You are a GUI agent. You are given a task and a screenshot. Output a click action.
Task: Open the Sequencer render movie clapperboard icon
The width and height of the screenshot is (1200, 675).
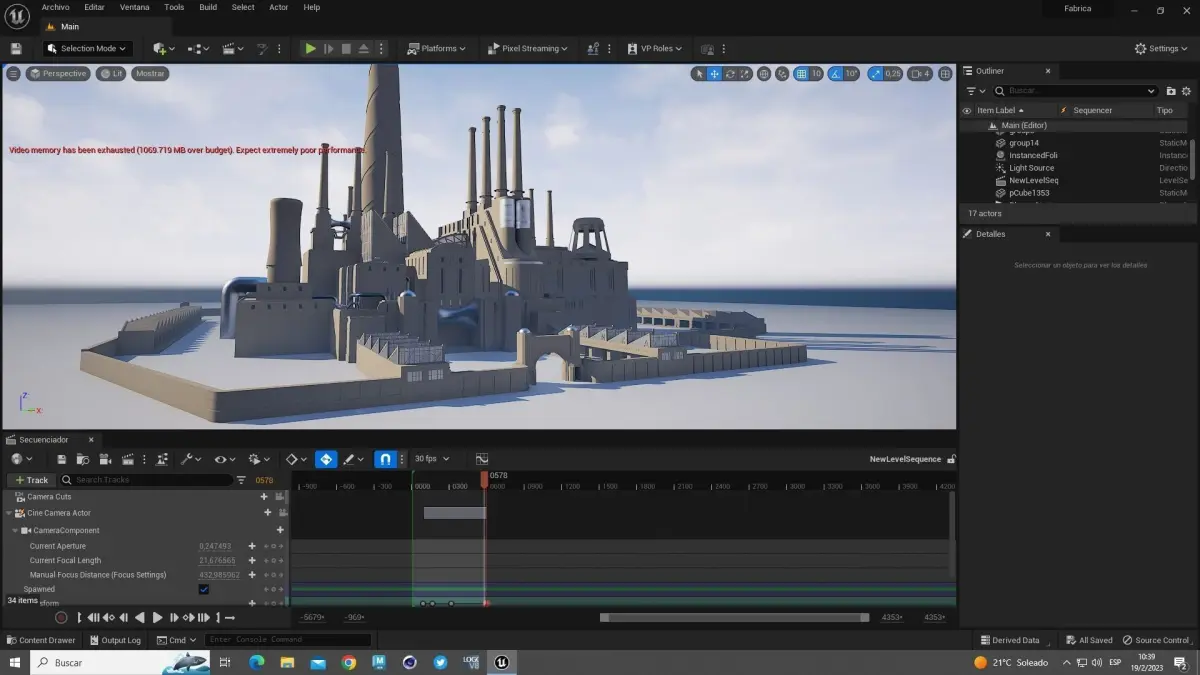click(128, 459)
